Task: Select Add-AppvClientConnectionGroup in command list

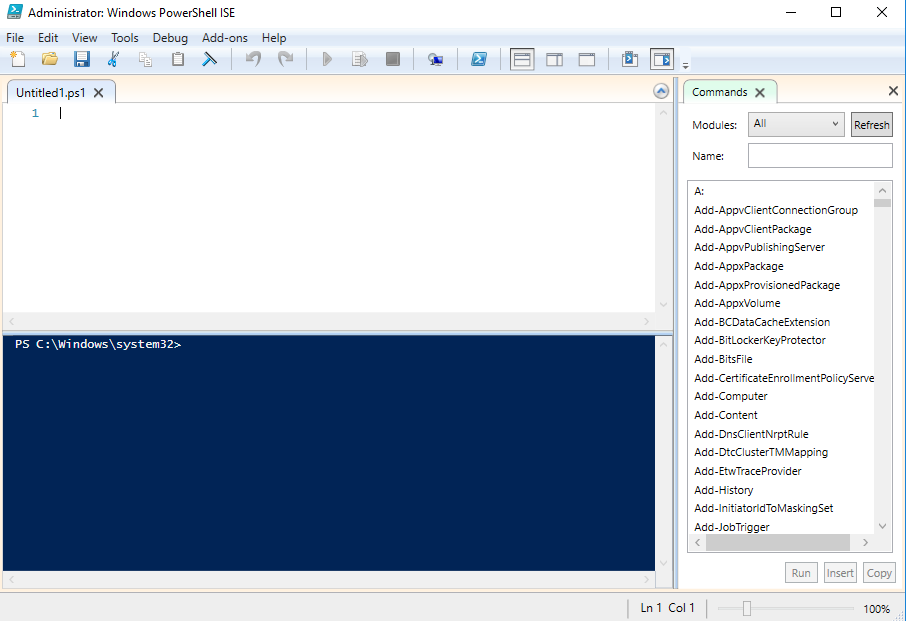Action: [776, 210]
